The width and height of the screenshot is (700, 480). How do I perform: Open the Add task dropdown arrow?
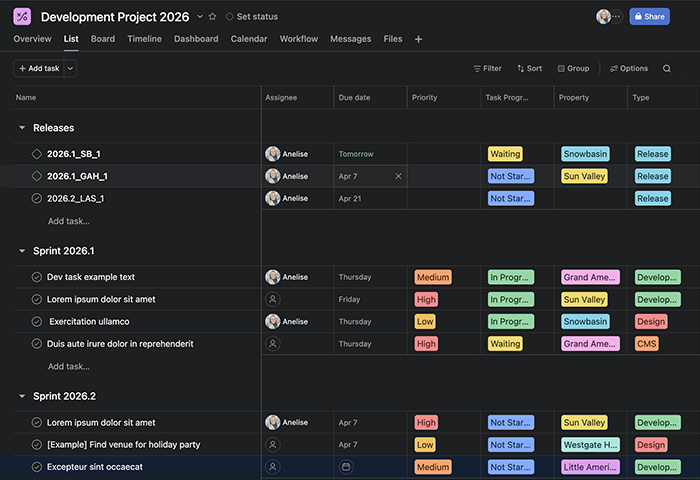click(x=70, y=69)
